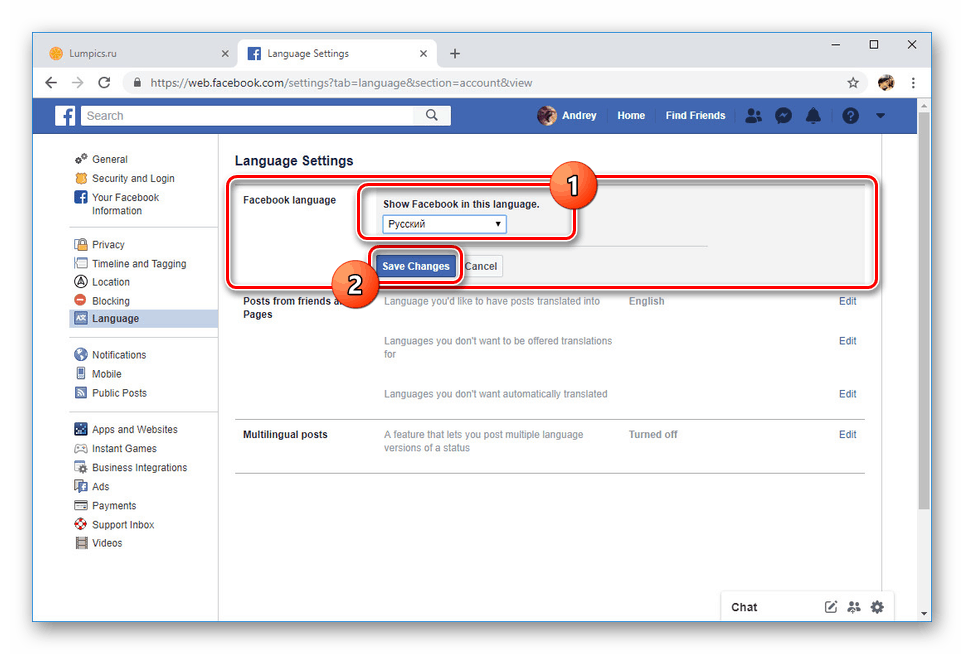The image size is (964, 654).
Task: Reload the page with refresh icon
Action: pos(105,82)
